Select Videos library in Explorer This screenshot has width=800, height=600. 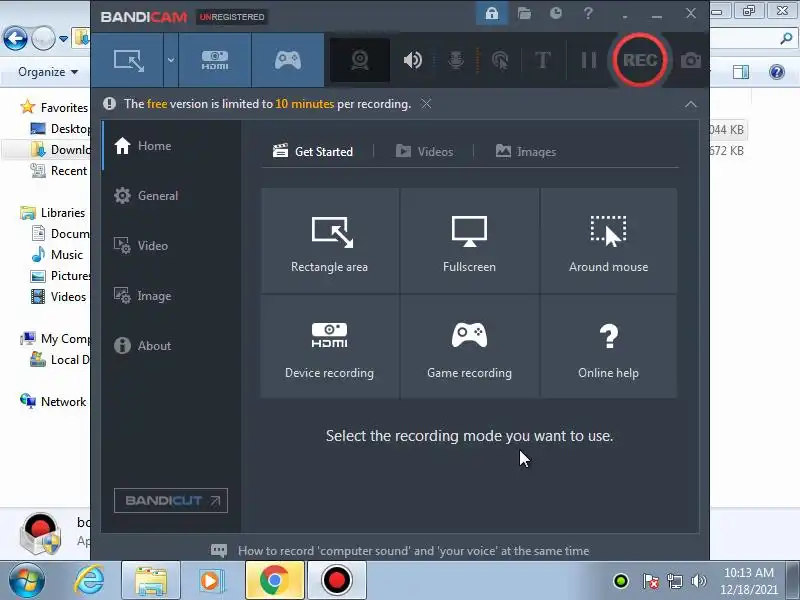click(x=58, y=296)
